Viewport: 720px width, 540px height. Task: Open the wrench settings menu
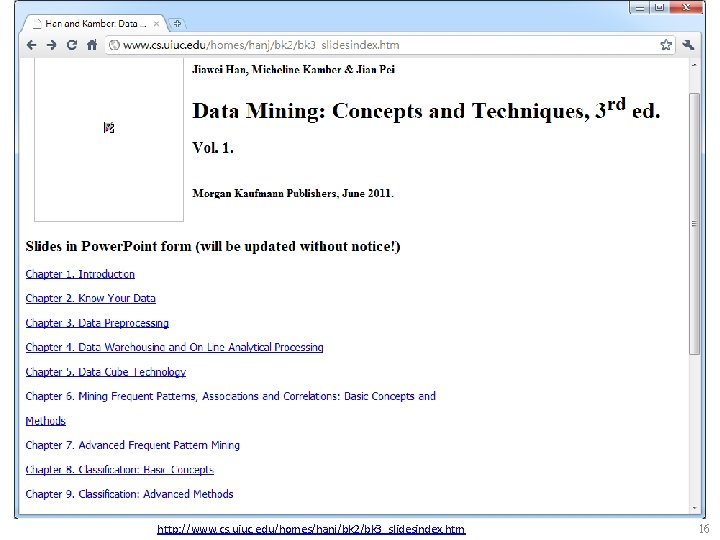tap(688, 45)
